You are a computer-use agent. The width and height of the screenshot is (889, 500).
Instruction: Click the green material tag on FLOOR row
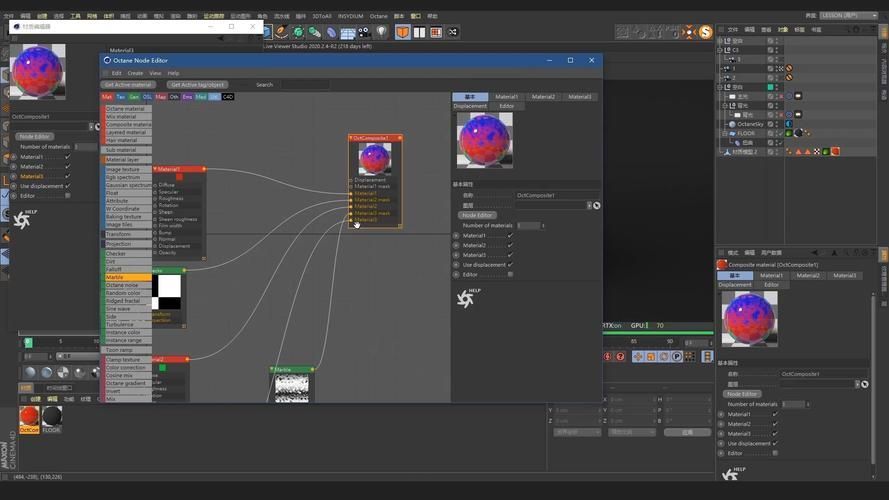pyautogui.click(x=789, y=133)
